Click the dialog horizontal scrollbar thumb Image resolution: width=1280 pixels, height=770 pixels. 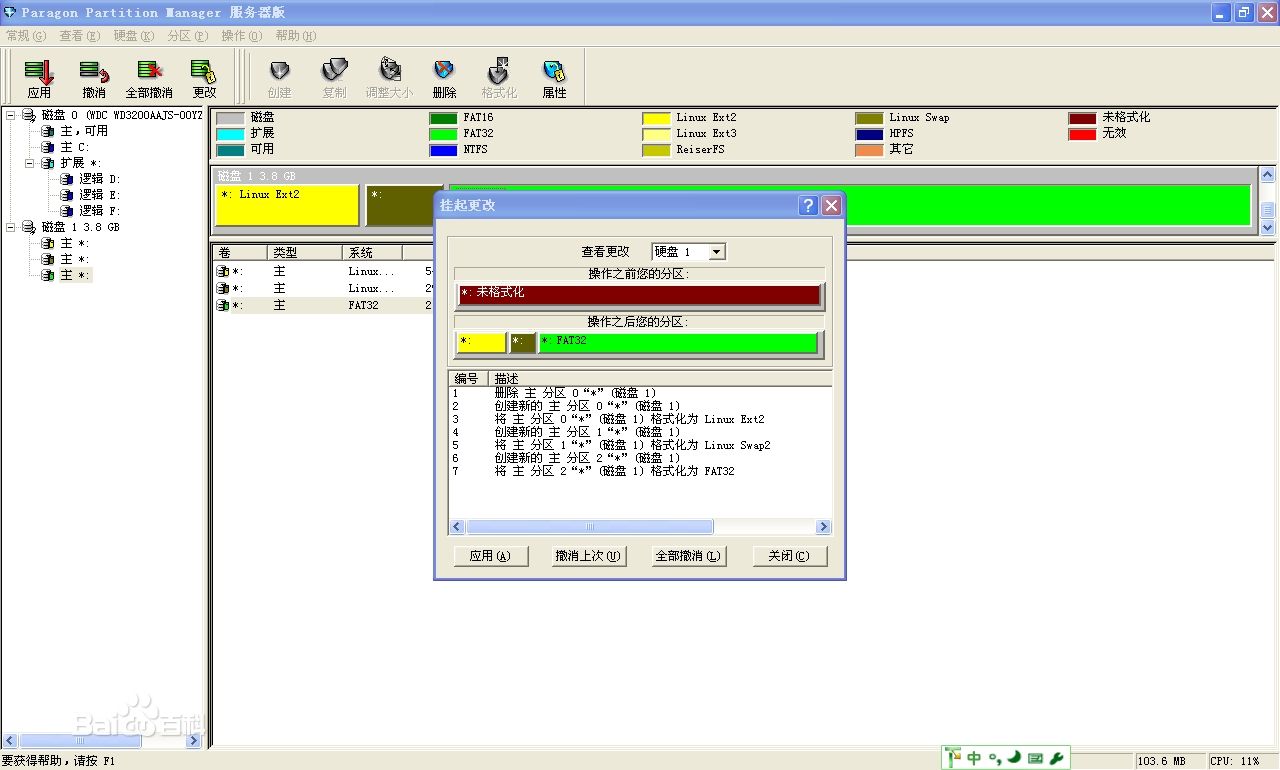tap(590, 527)
